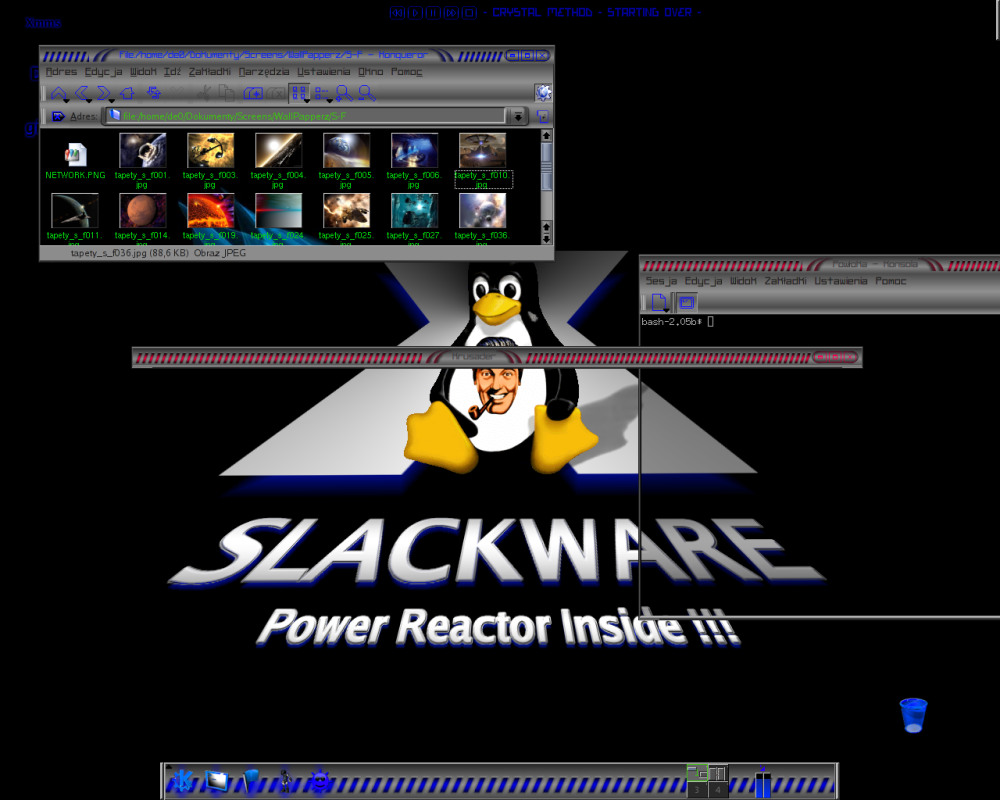The image size is (1000, 800).
Task: Go to Home folder via house icon
Action: (128, 93)
